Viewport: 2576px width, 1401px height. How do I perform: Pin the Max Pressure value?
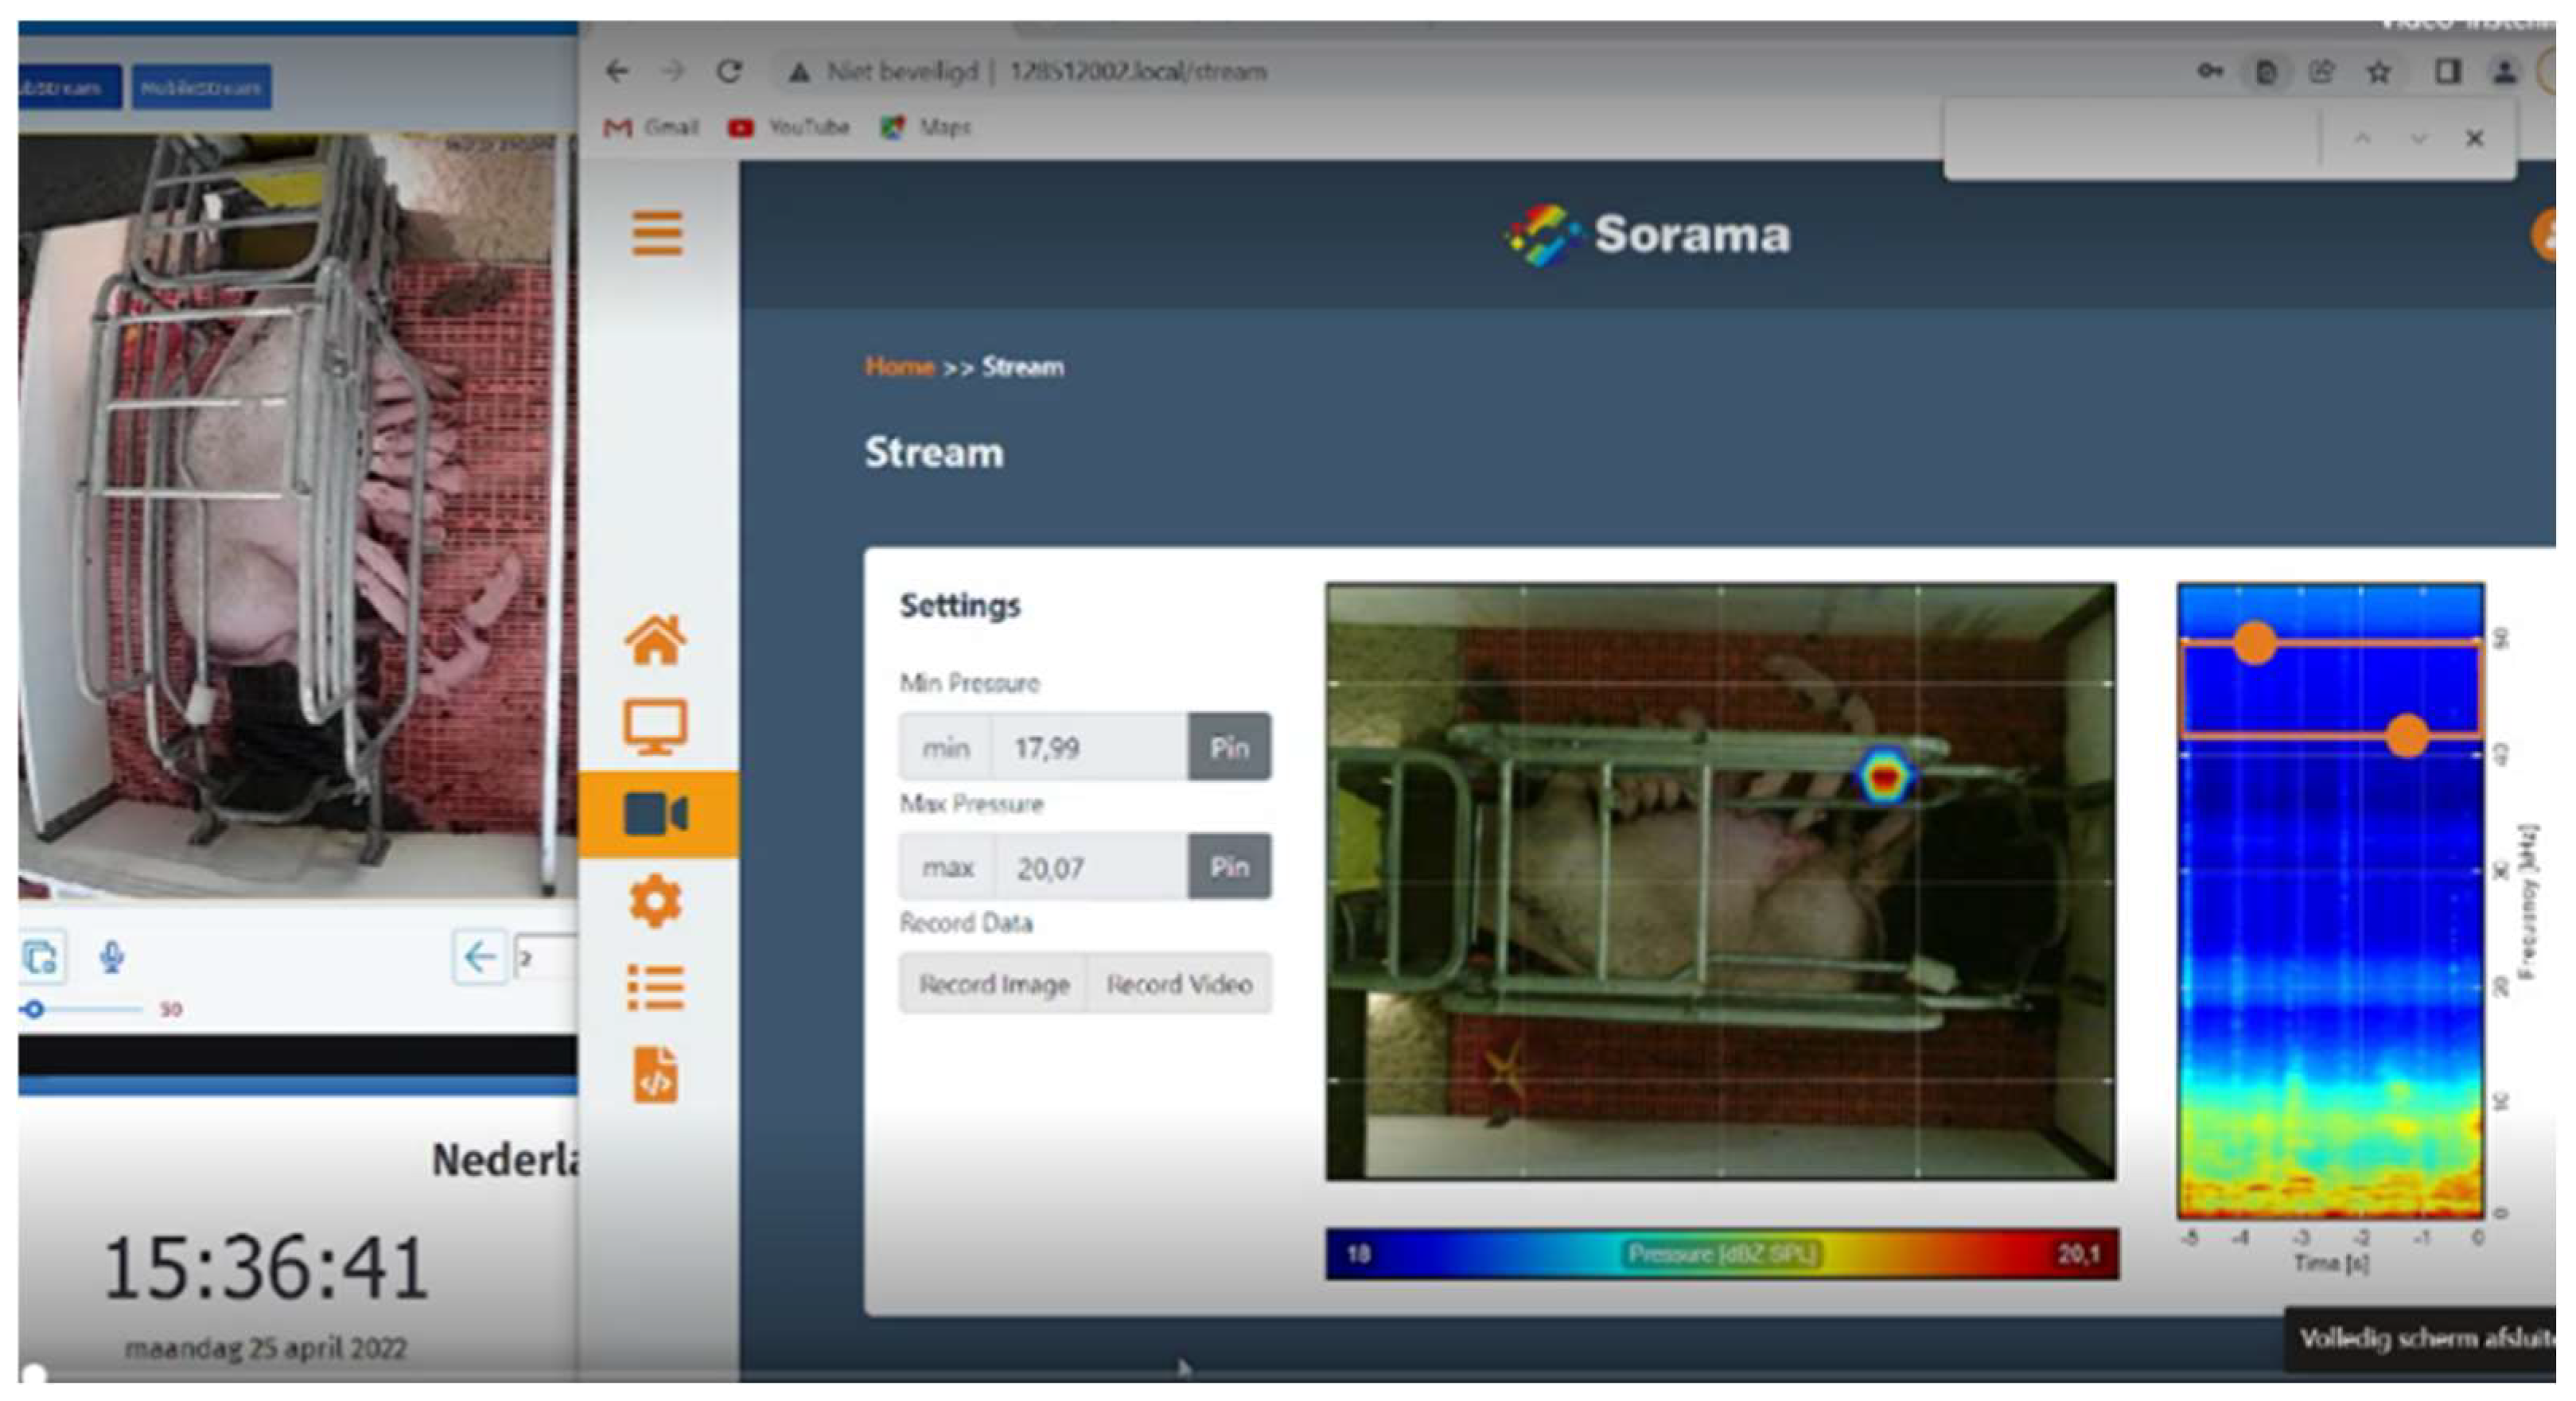click(x=1229, y=867)
